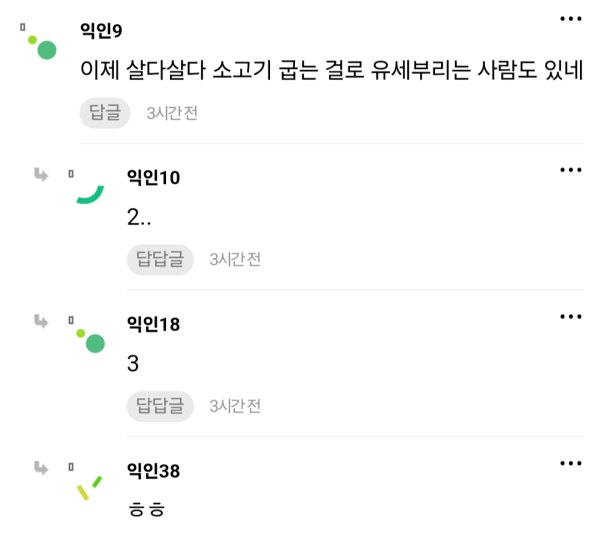The height and width of the screenshot is (533, 600).
Task: Click 익인38's yellow-green lines profile avatar
Action: pos(90,488)
